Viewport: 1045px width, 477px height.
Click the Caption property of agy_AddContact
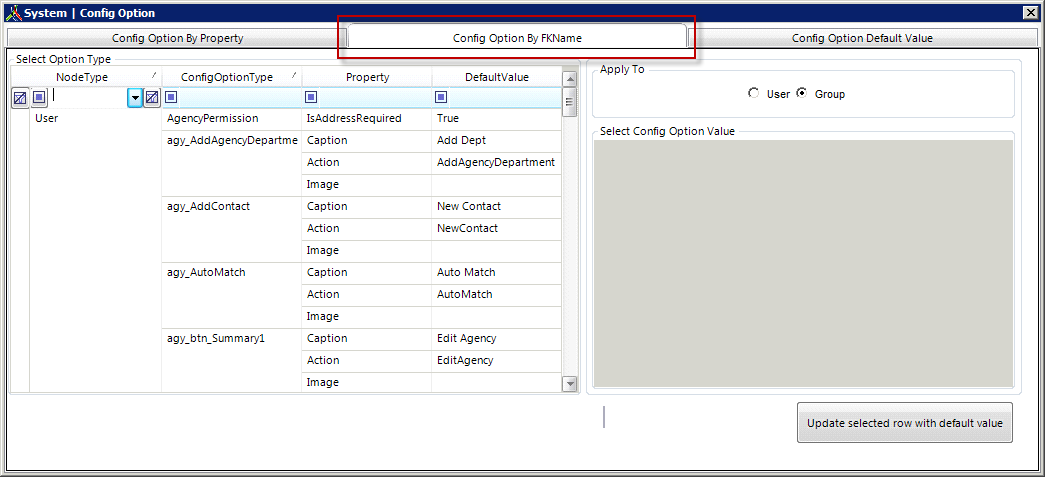tap(367, 207)
